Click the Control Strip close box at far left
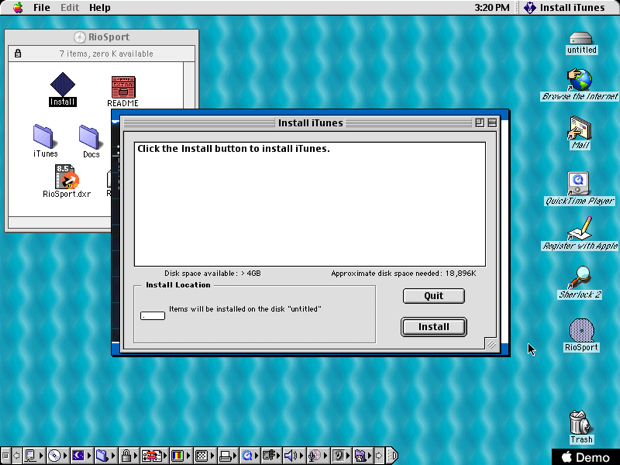 point(6,456)
